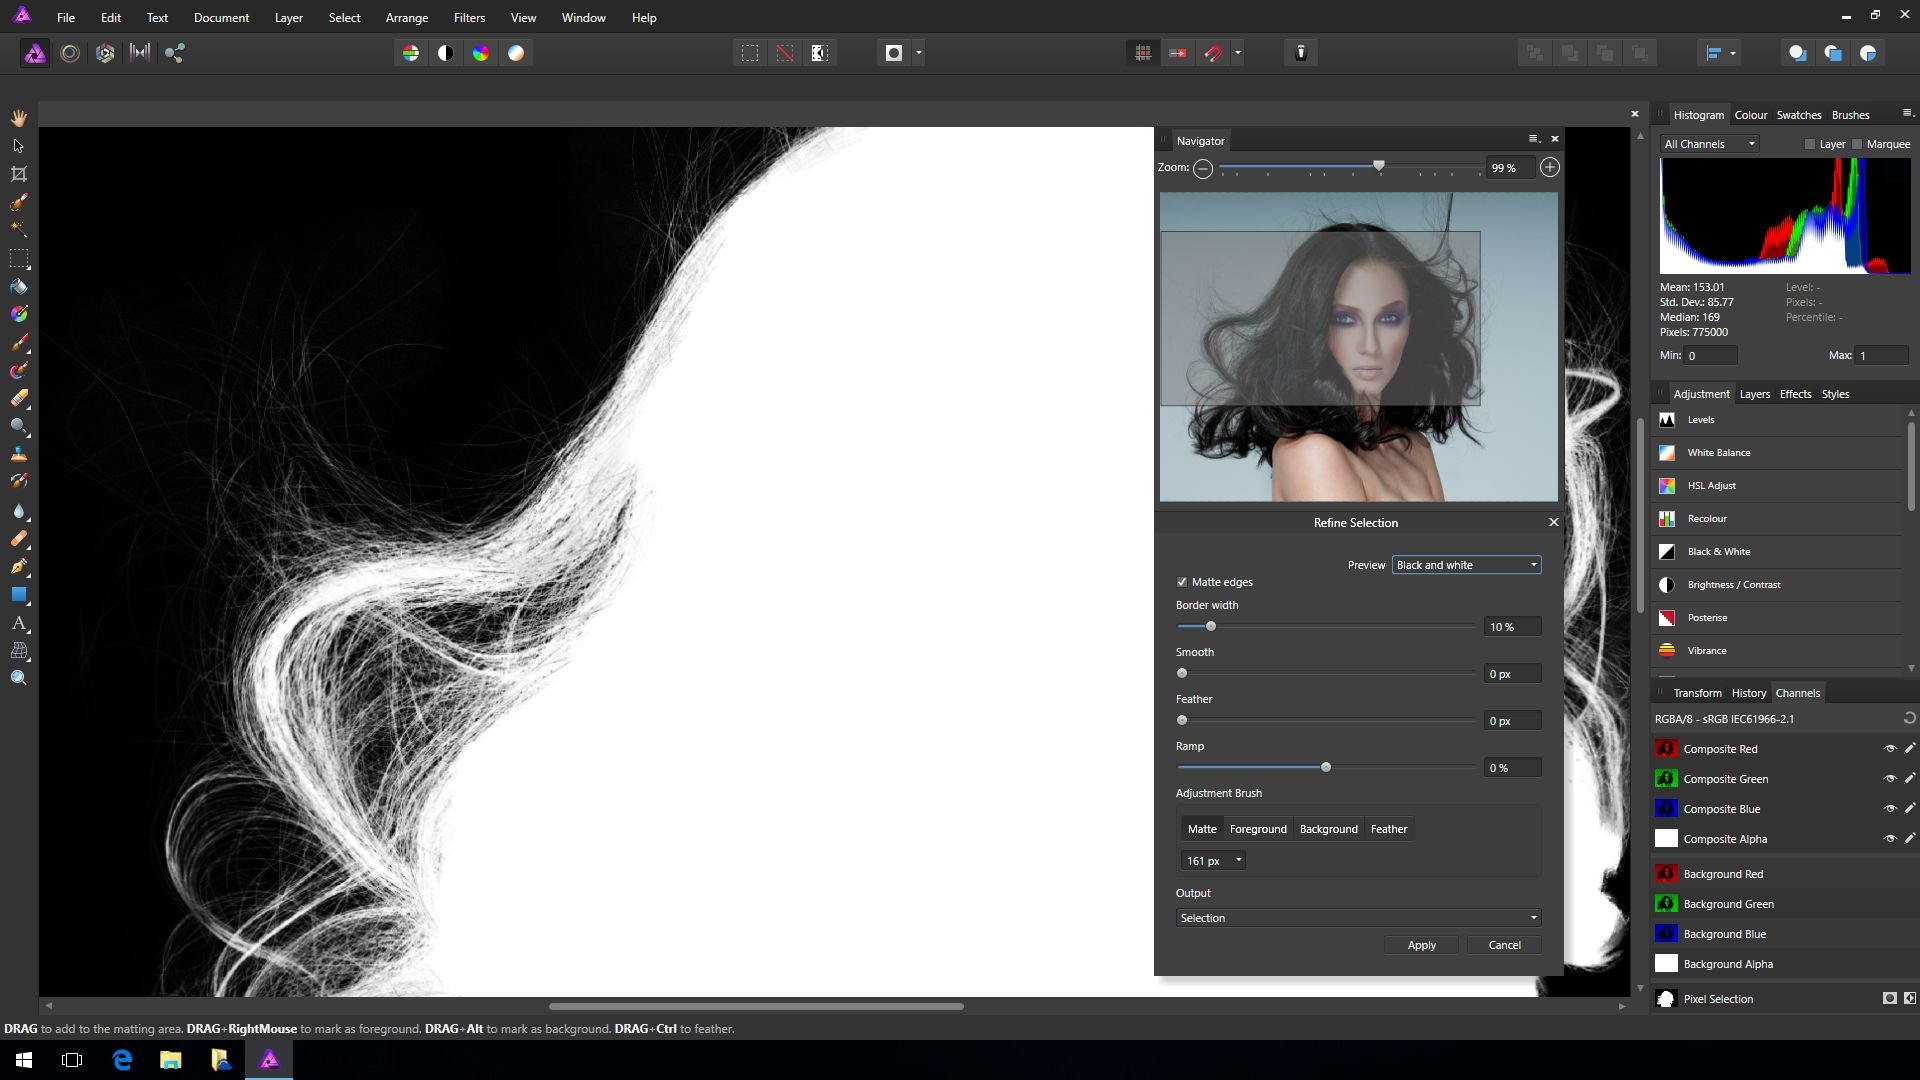Open the Filters menu
1920x1080 pixels.
point(468,17)
